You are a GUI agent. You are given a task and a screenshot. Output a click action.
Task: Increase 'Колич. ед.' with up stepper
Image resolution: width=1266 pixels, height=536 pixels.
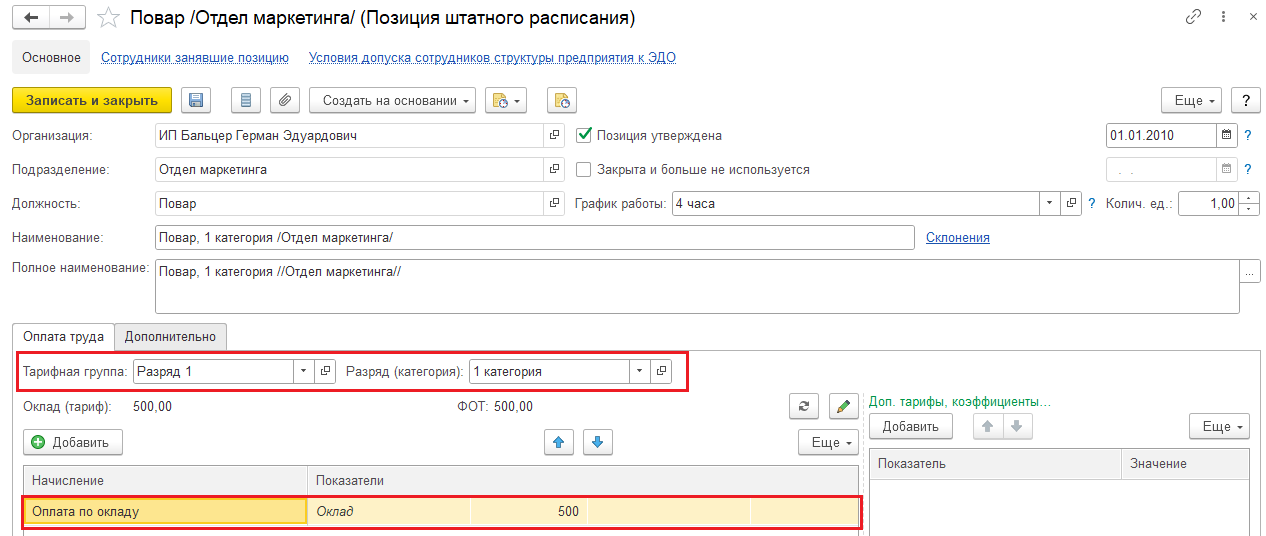(1249, 198)
